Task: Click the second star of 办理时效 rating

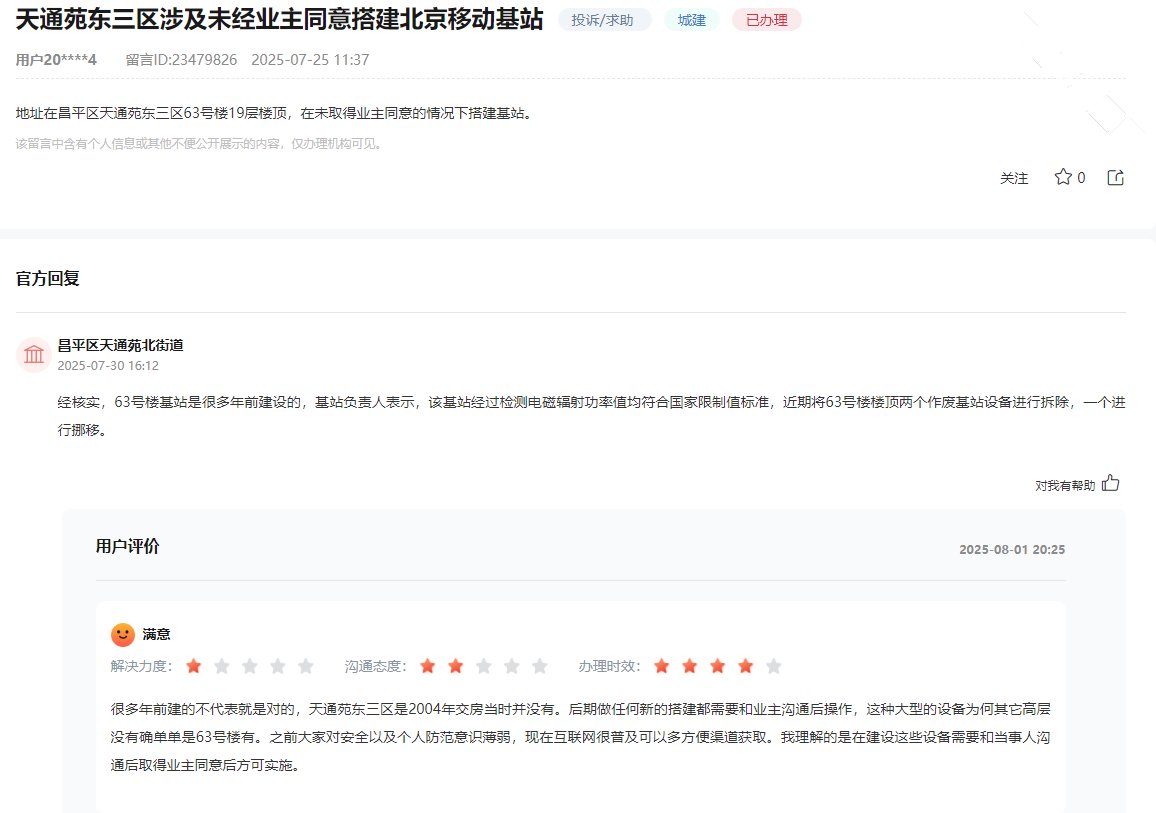Action: [x=690, y=666]
